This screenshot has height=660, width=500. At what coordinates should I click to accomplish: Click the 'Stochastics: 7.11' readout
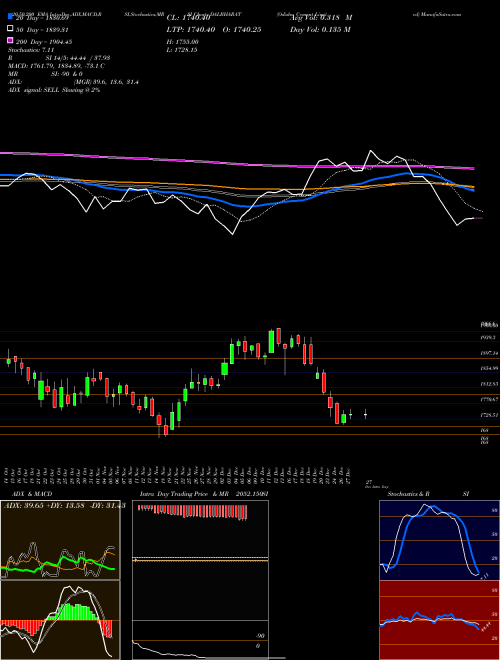tap(31, 50)
